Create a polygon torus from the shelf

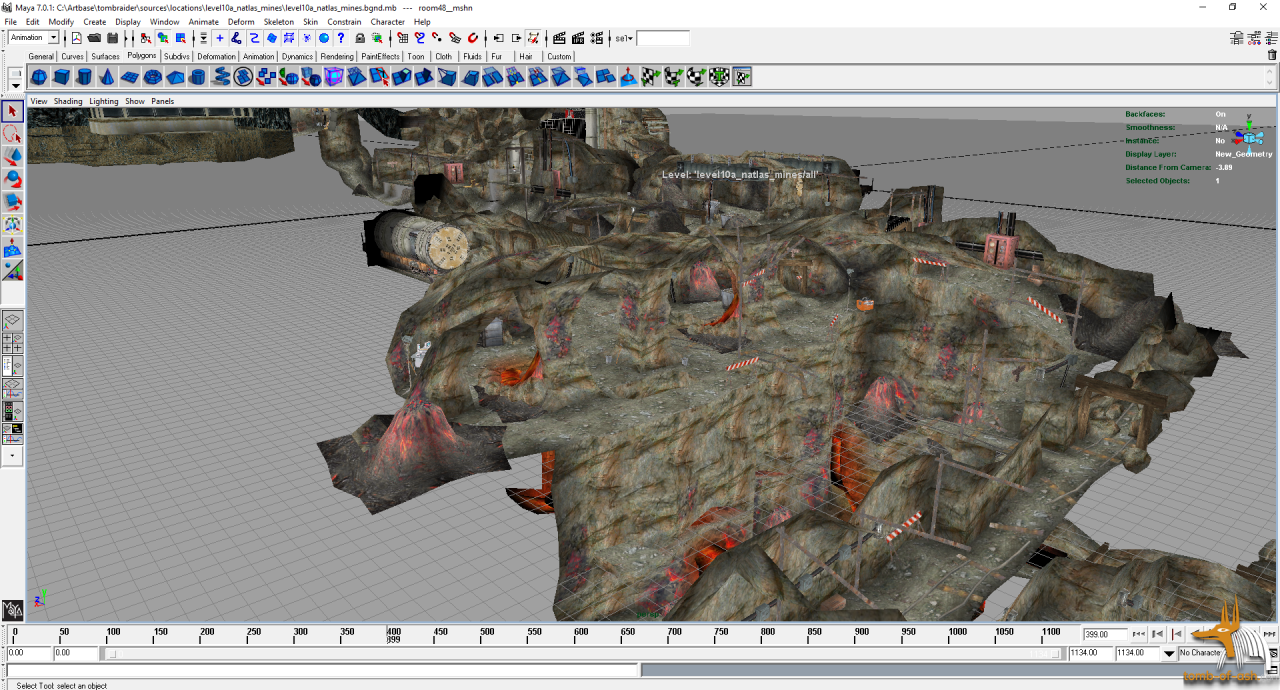point(153,77)
